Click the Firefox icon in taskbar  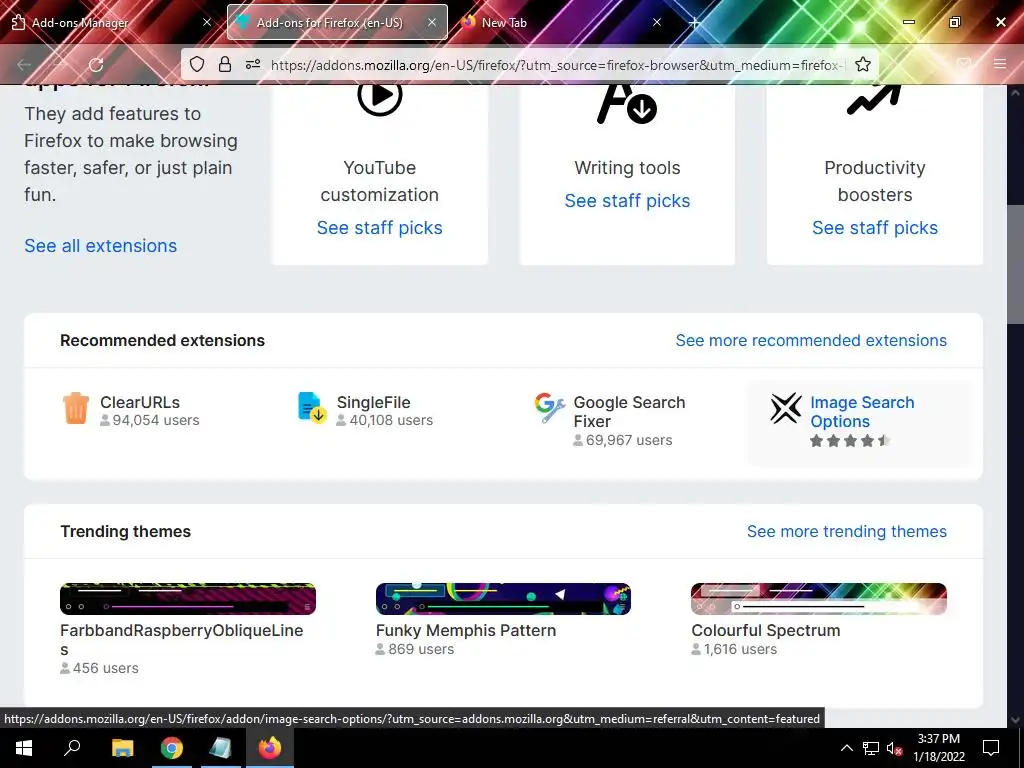[270, 748]
